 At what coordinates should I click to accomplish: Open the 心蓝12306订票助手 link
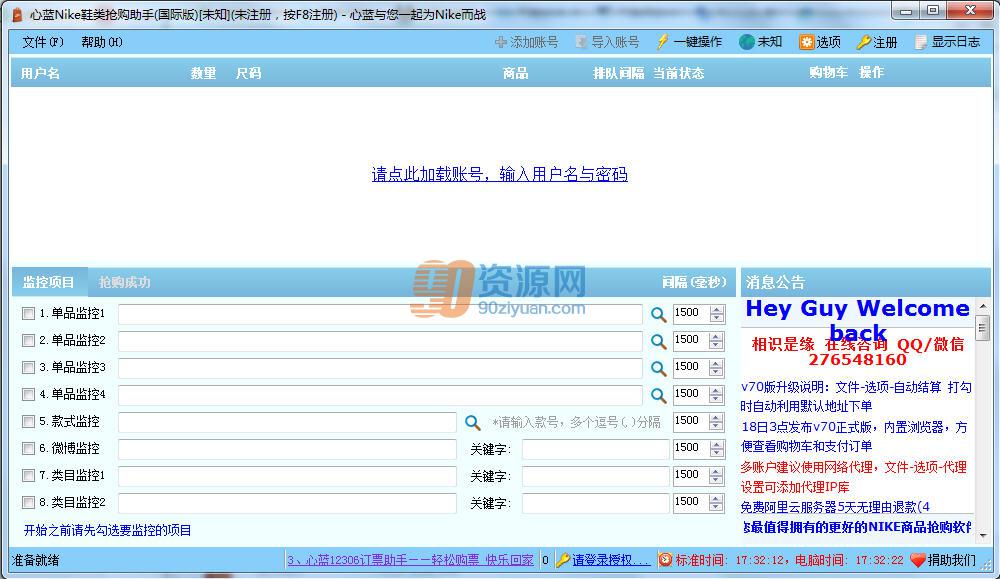pos(410,561)
